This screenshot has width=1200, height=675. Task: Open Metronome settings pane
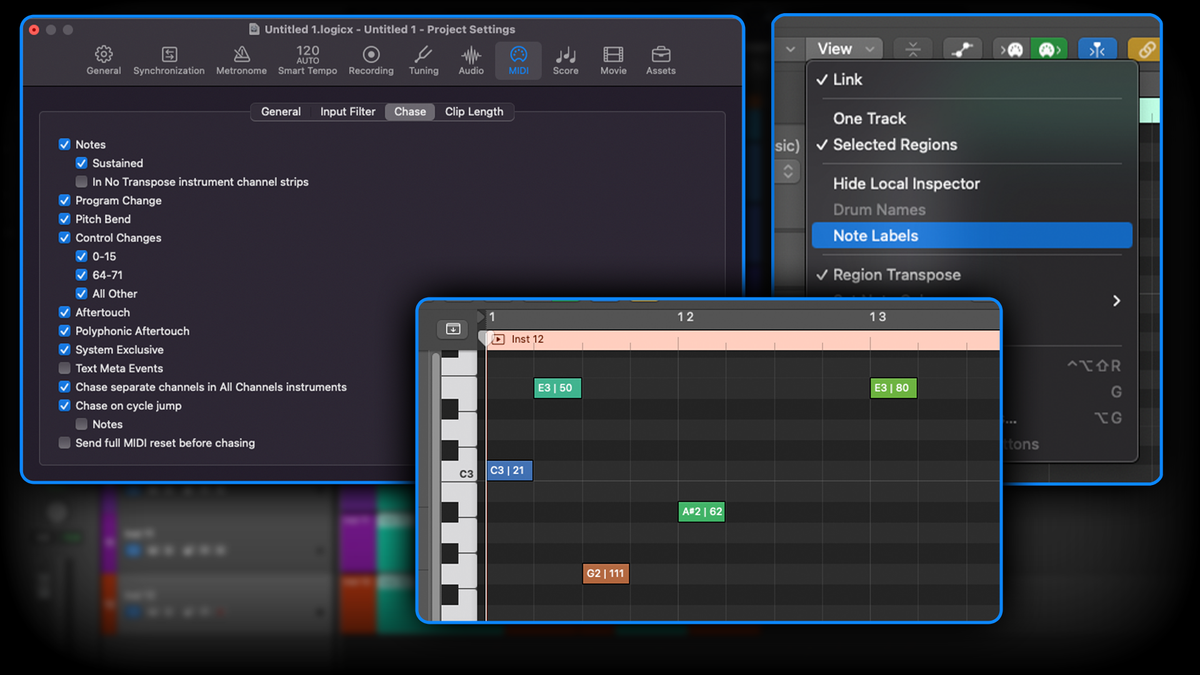tap(242, 59)
